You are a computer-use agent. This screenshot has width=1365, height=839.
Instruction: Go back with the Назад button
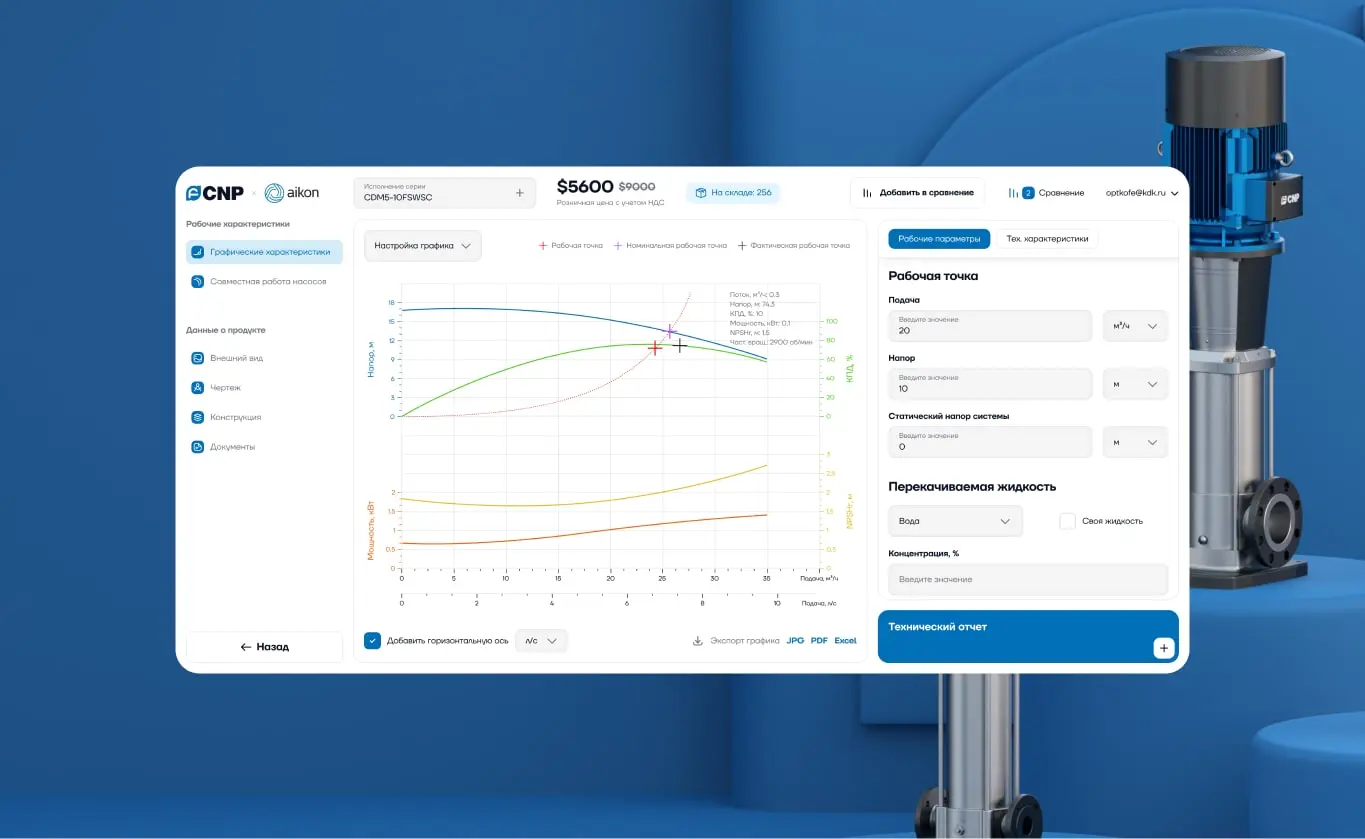click(x=264, y=647)
